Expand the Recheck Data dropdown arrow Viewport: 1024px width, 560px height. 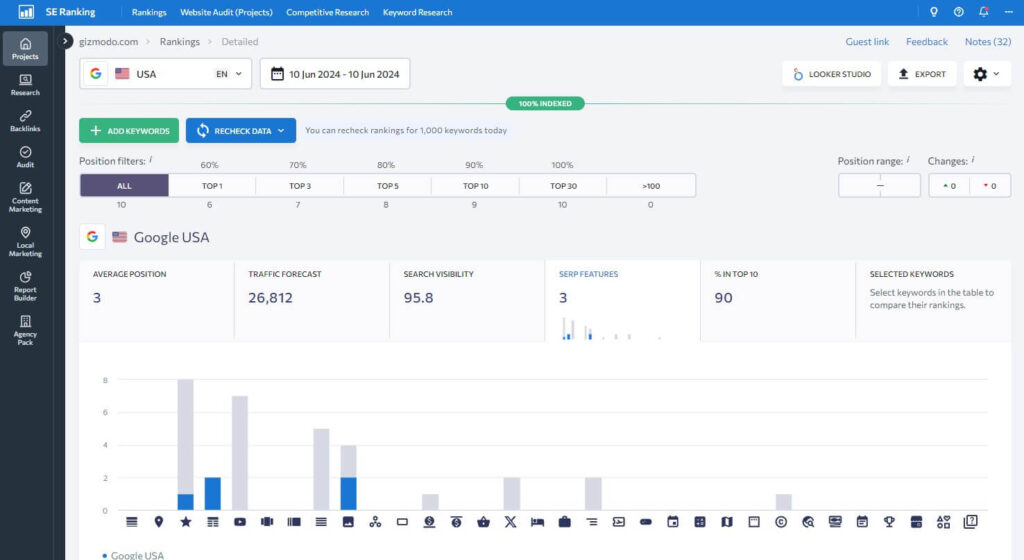282,131
